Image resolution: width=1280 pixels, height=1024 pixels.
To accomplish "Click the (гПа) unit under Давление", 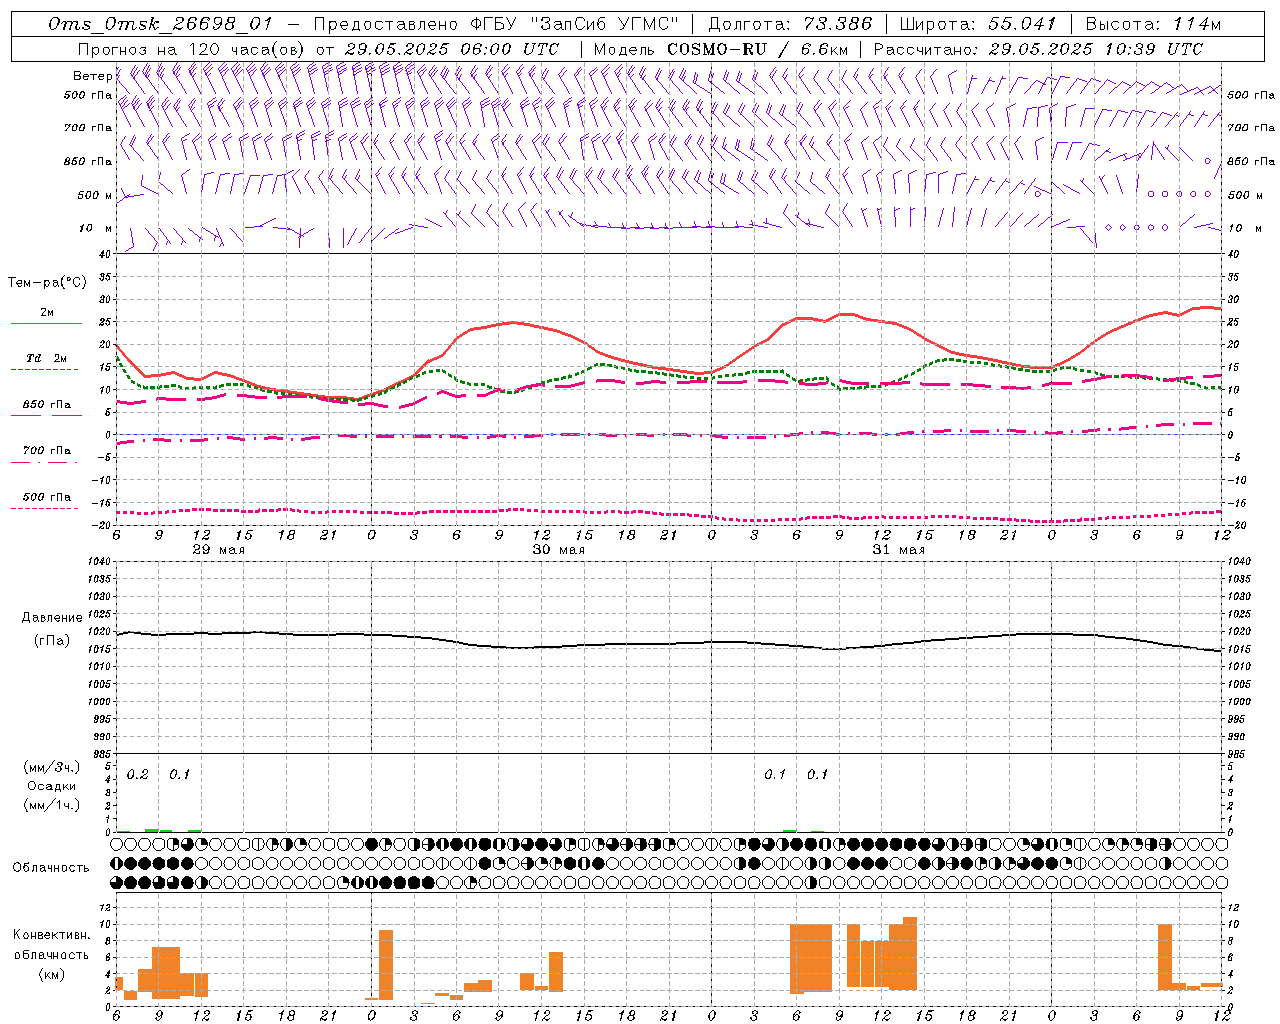I will 52,641.
